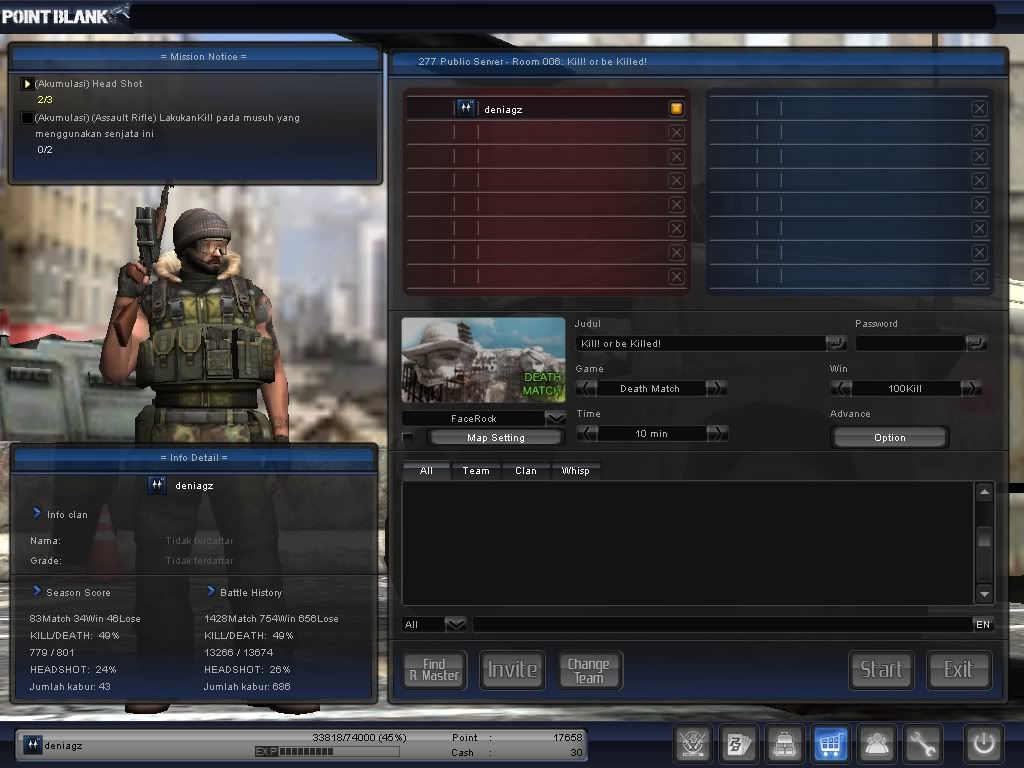The height and width of the screenshot is (768, 1024).
Task: Click the chat message input field
Action: click(723, 624)
